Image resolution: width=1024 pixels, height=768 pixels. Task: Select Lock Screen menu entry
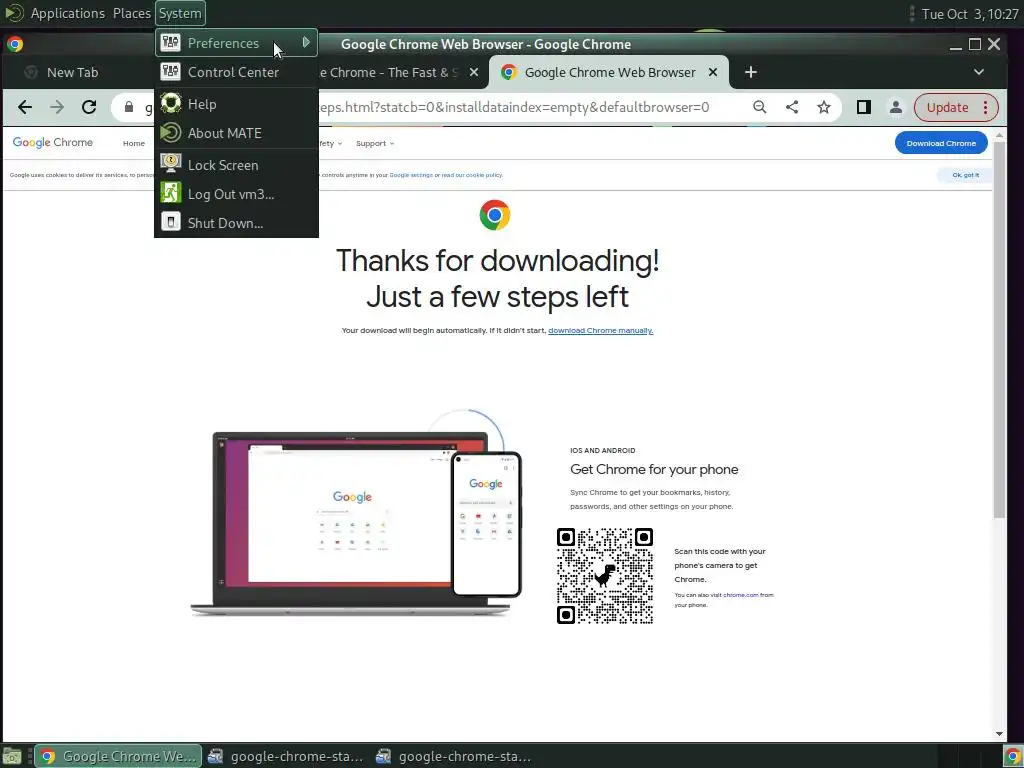point(236,165)
